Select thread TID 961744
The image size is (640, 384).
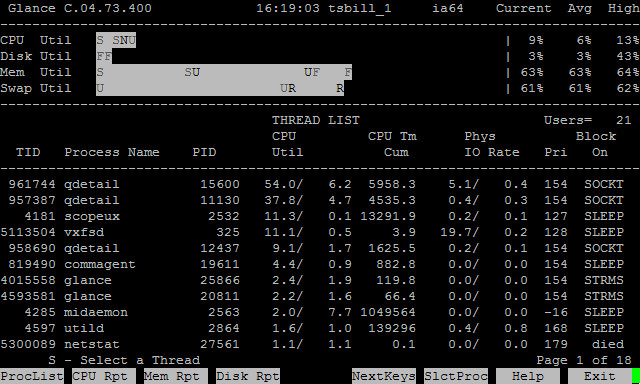(x=32, y=184)
